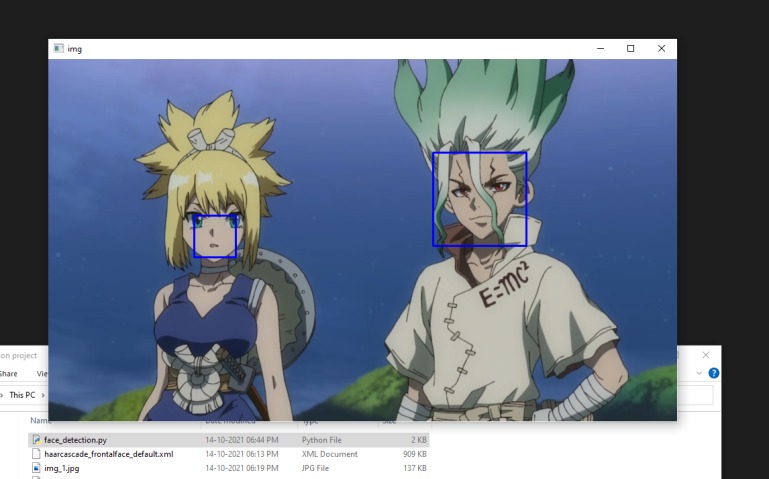Click date 14-10-2021 06:19 PM cell
The height and width of the screenshot is (479, 769).
242,468
